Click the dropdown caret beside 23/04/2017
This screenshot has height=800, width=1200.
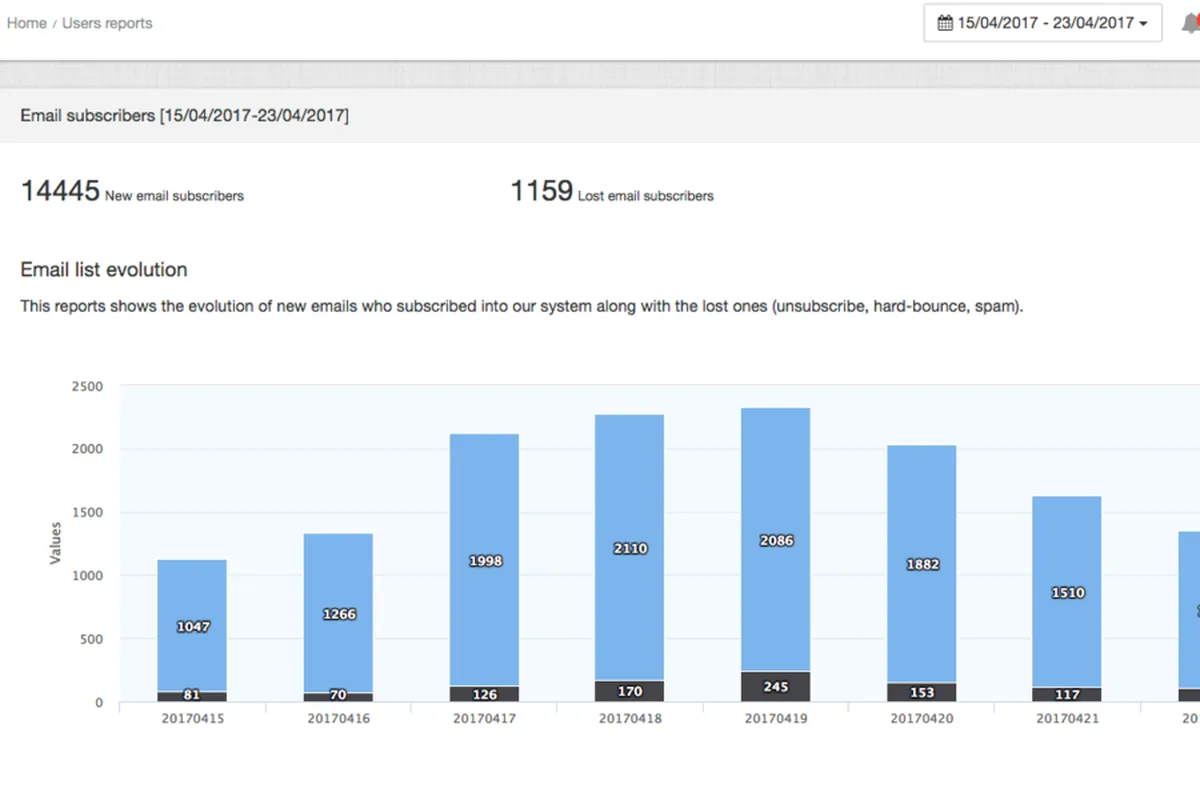click(1143, 23)
